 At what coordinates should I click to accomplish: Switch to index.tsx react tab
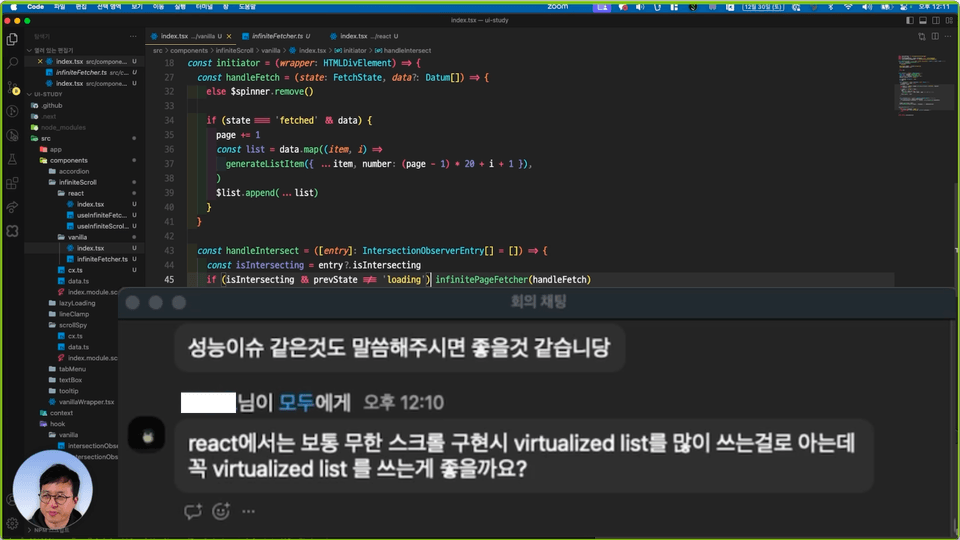pyautogui.click(x=364, y=36)
